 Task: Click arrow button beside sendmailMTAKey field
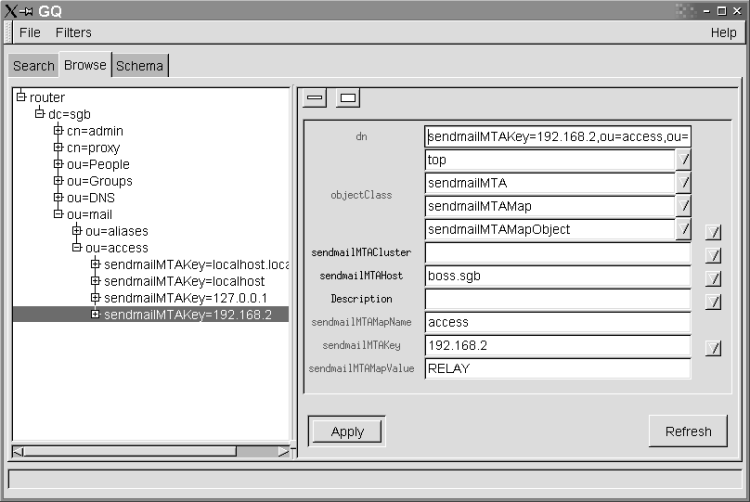712,347
